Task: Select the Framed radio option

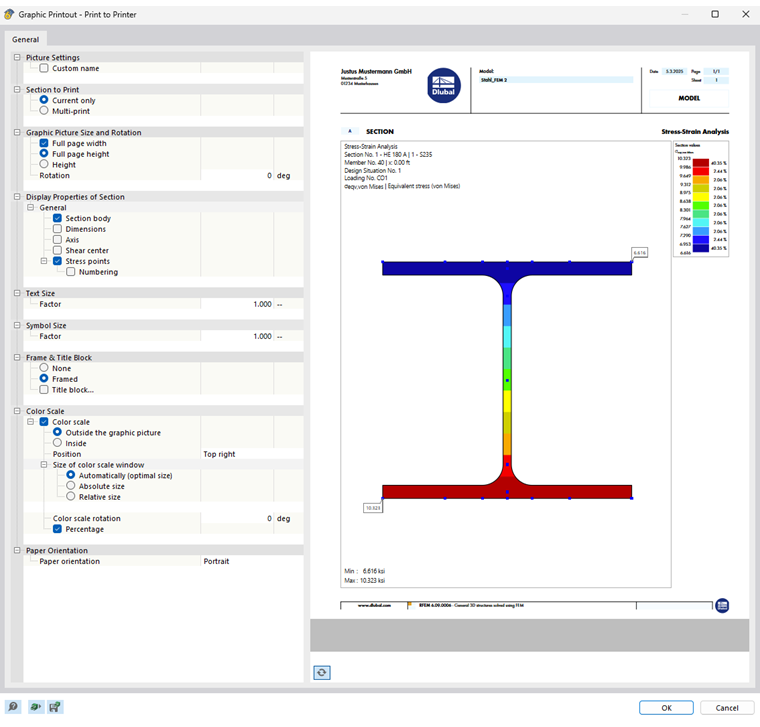Action: (x=44, y=379)
